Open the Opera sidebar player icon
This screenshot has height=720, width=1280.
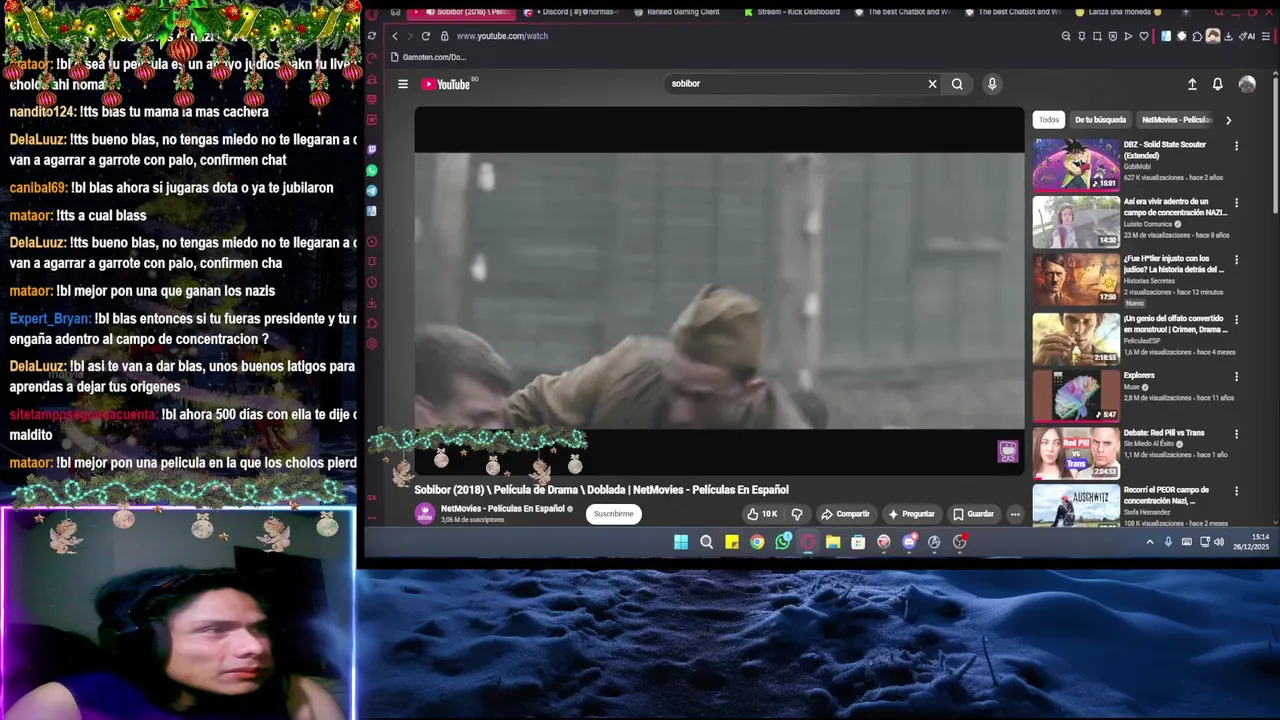372,242
